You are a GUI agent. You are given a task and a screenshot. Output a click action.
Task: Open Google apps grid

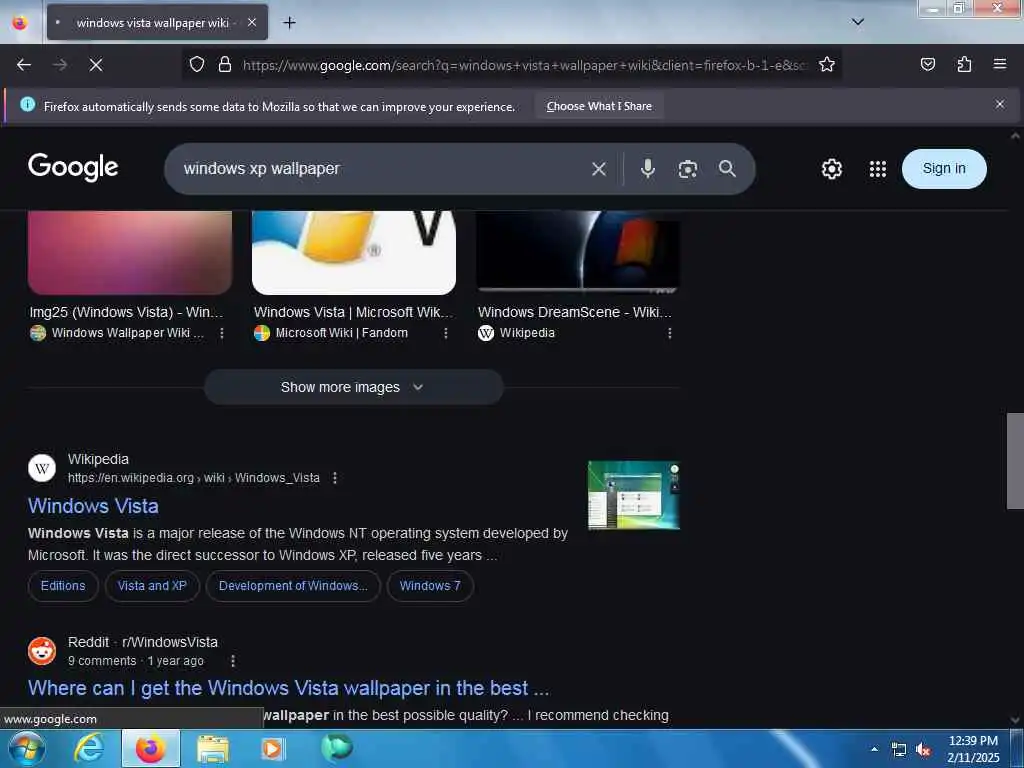click(878, 169)
